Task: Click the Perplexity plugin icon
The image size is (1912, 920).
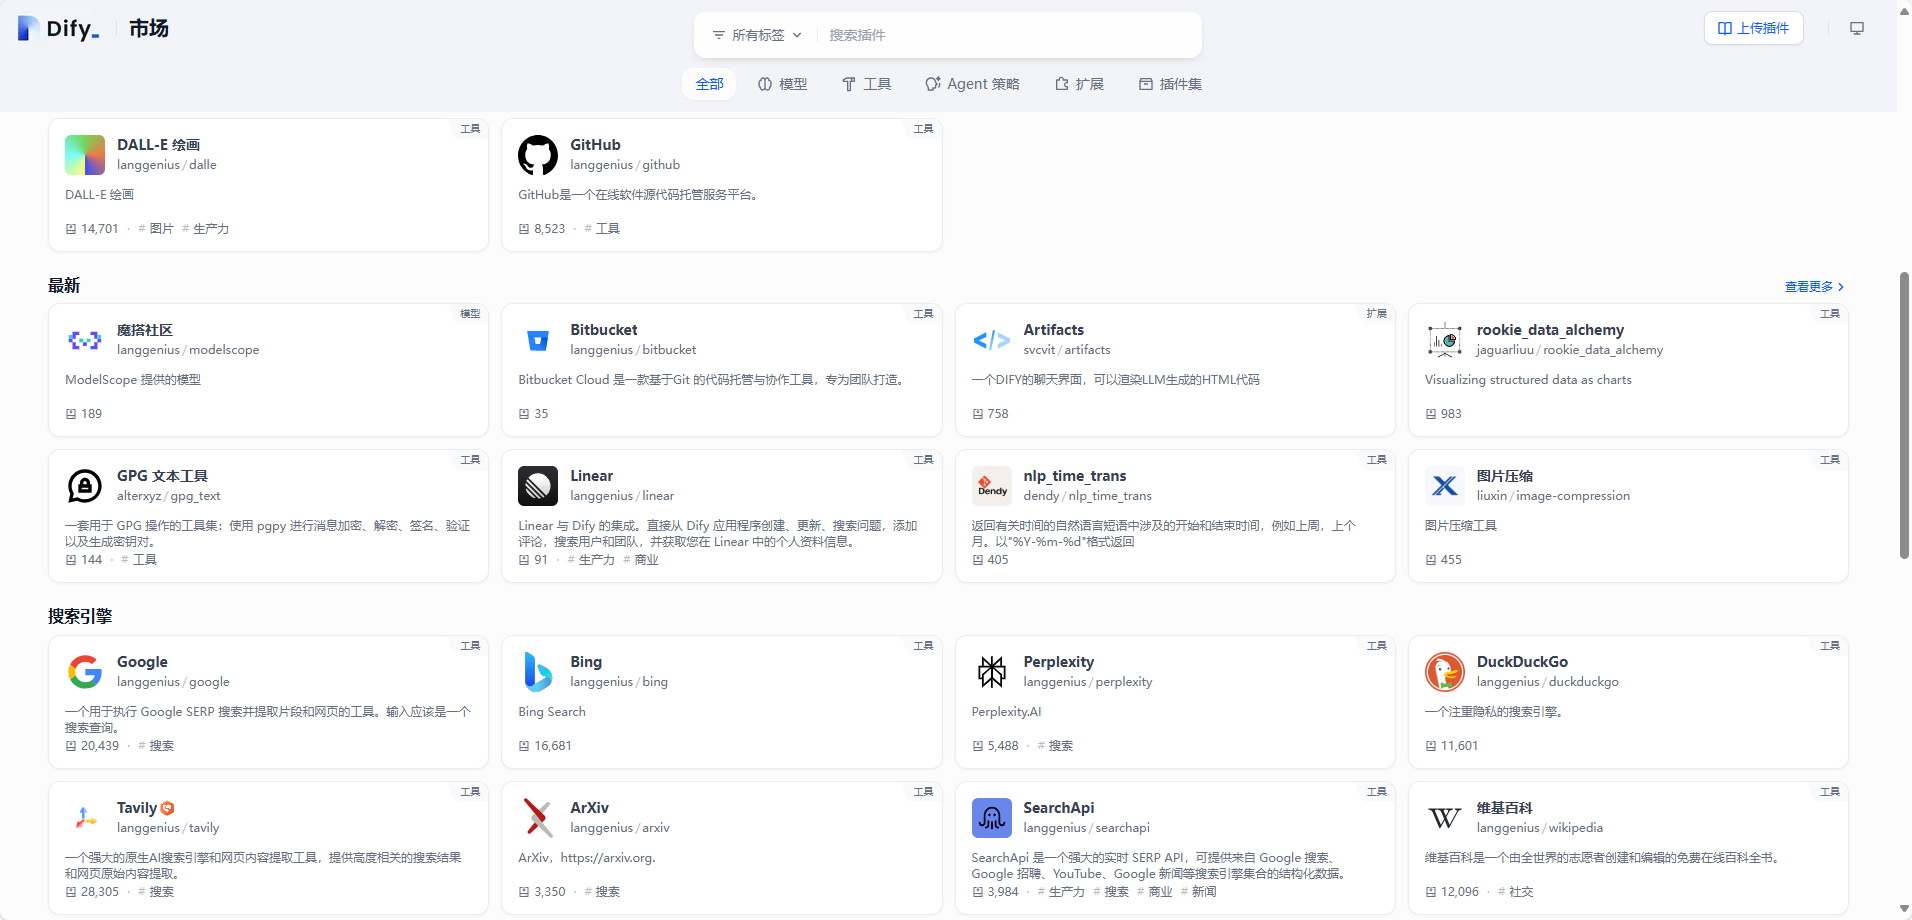Action: [991, 672]
